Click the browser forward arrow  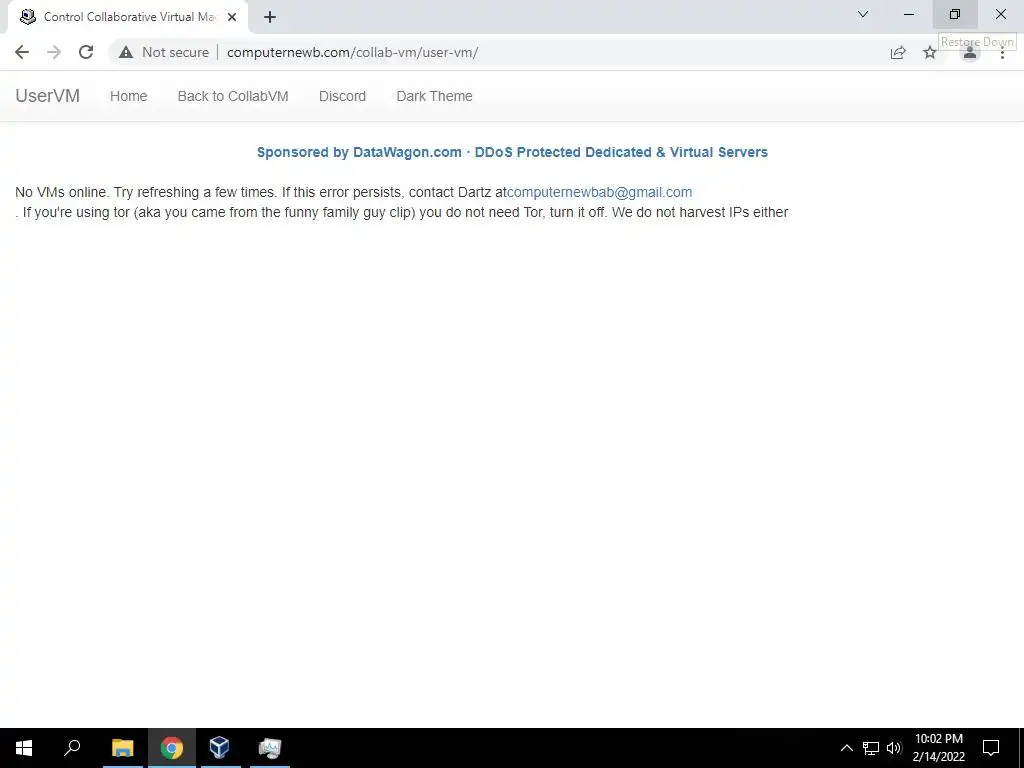pyautogui.click(x=54, y=52)
